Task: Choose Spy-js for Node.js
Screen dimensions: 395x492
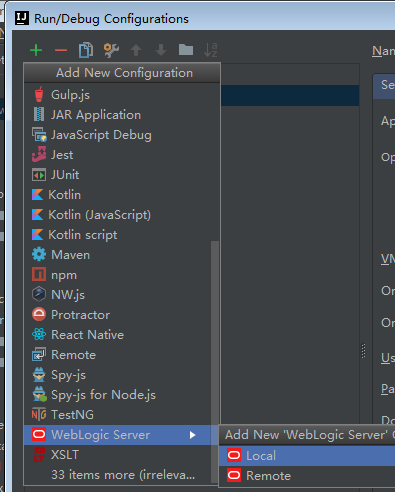Action: click(x=118, y=395)
